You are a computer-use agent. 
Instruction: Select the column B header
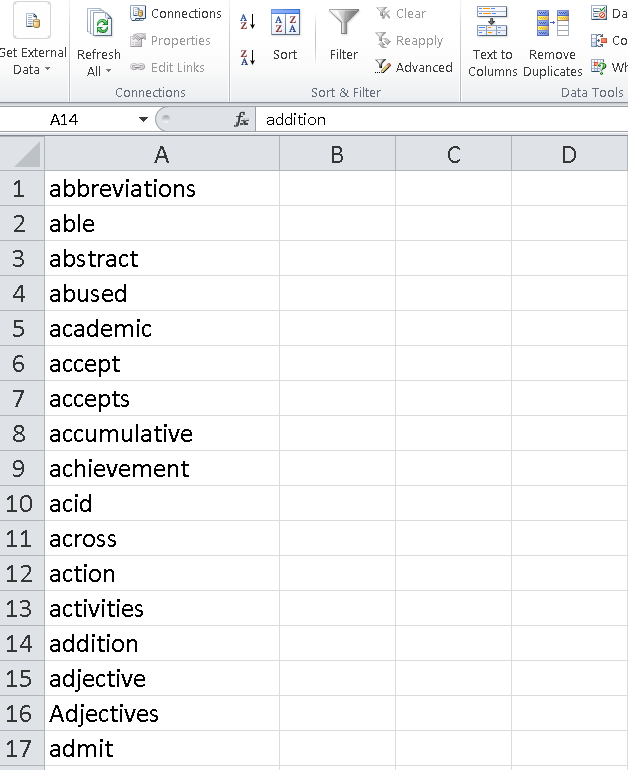click(337, 154)
